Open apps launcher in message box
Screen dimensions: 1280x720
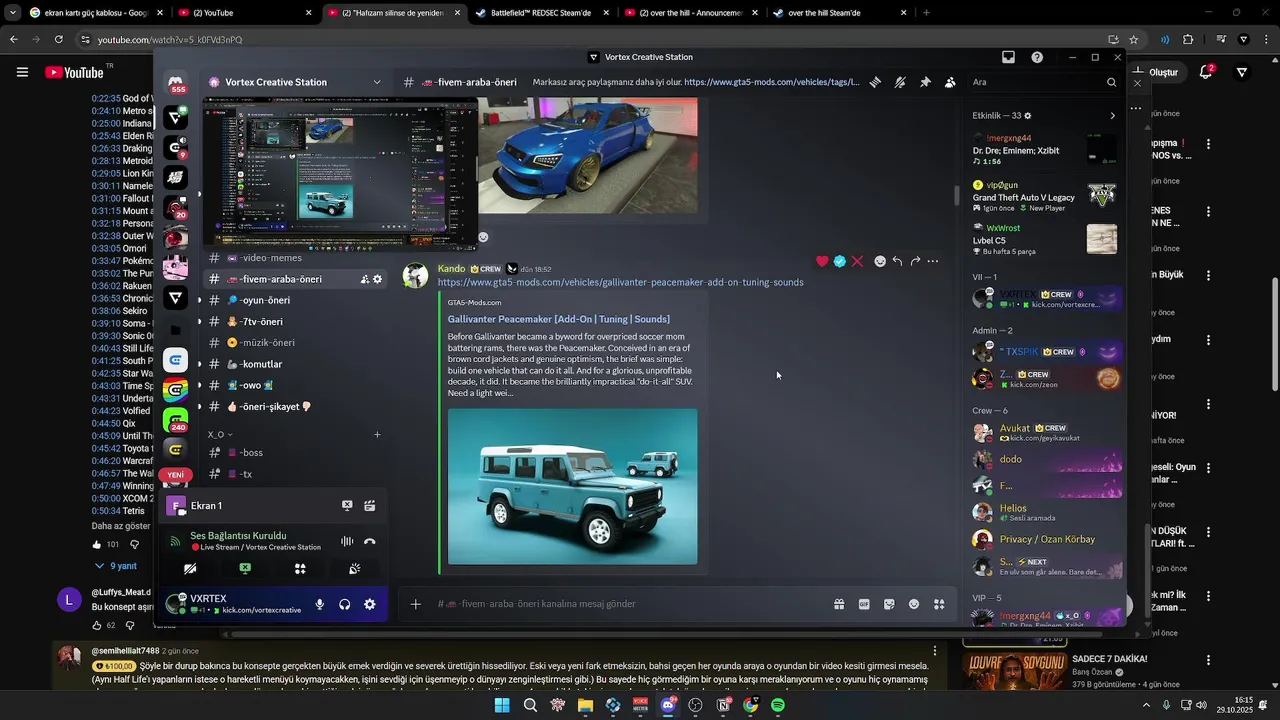pyautogui.click(x=939, y=604)
